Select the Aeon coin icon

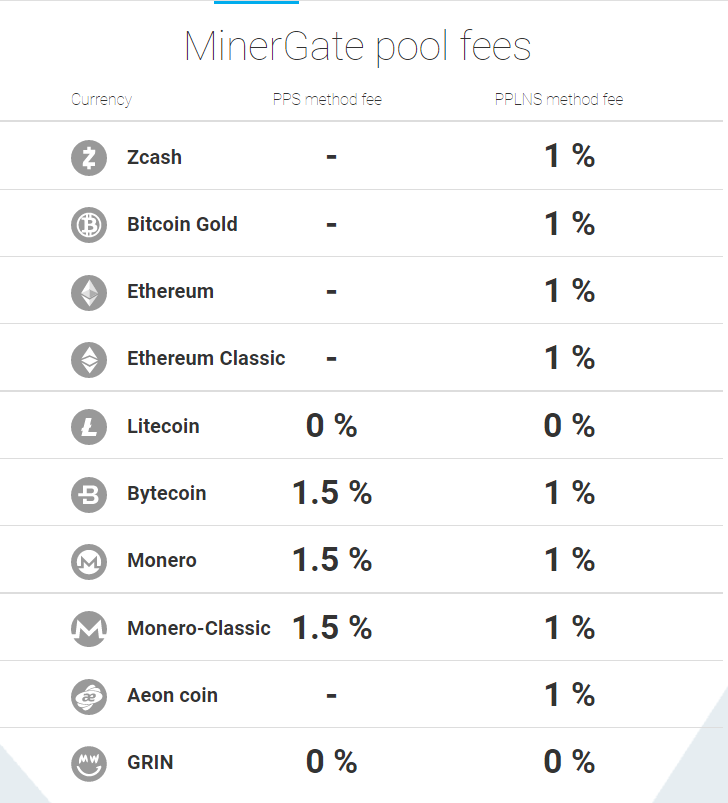pyautogui.click(x=89, y=696)
